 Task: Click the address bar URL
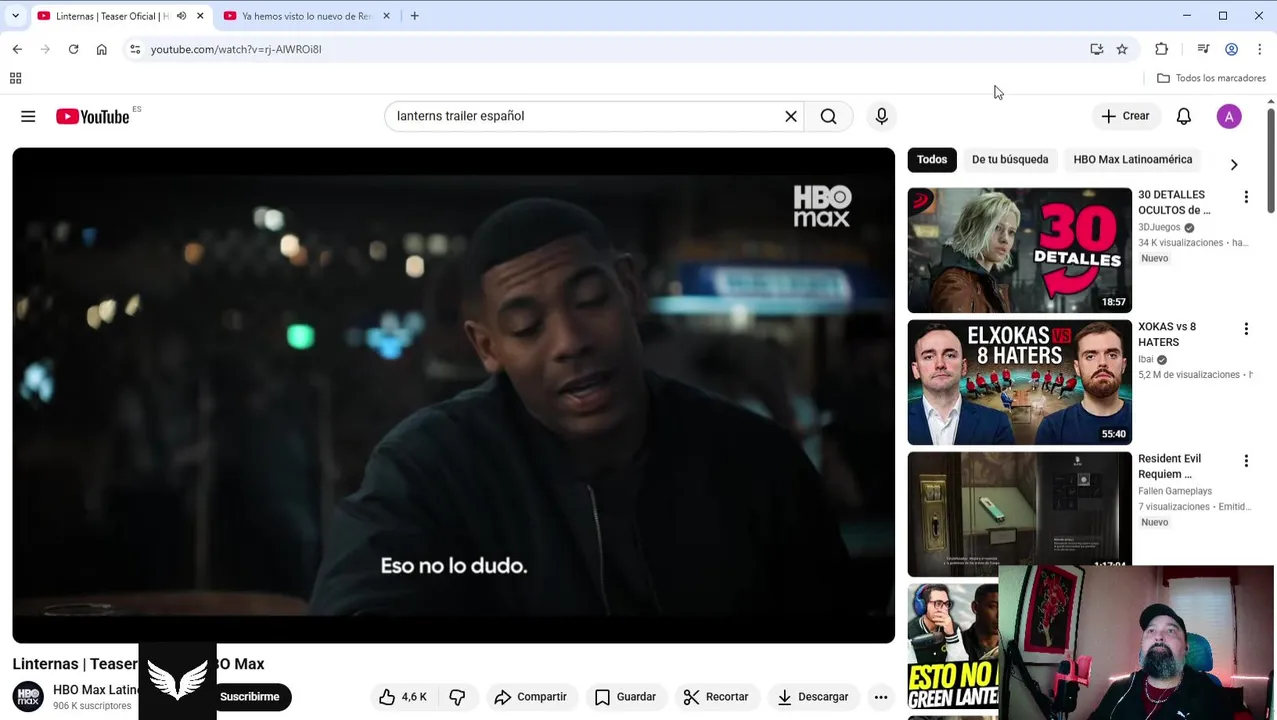[236, 49]
